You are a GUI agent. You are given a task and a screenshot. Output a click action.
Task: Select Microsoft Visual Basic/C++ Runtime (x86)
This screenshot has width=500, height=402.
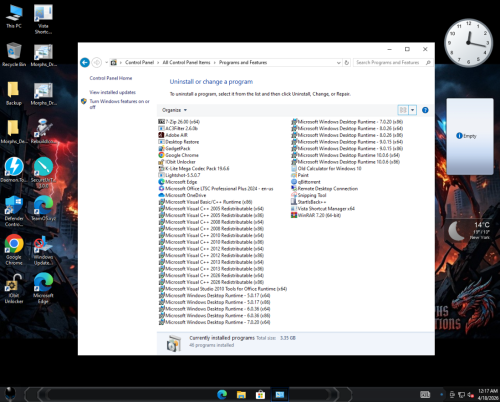click(x=205, y=202)
